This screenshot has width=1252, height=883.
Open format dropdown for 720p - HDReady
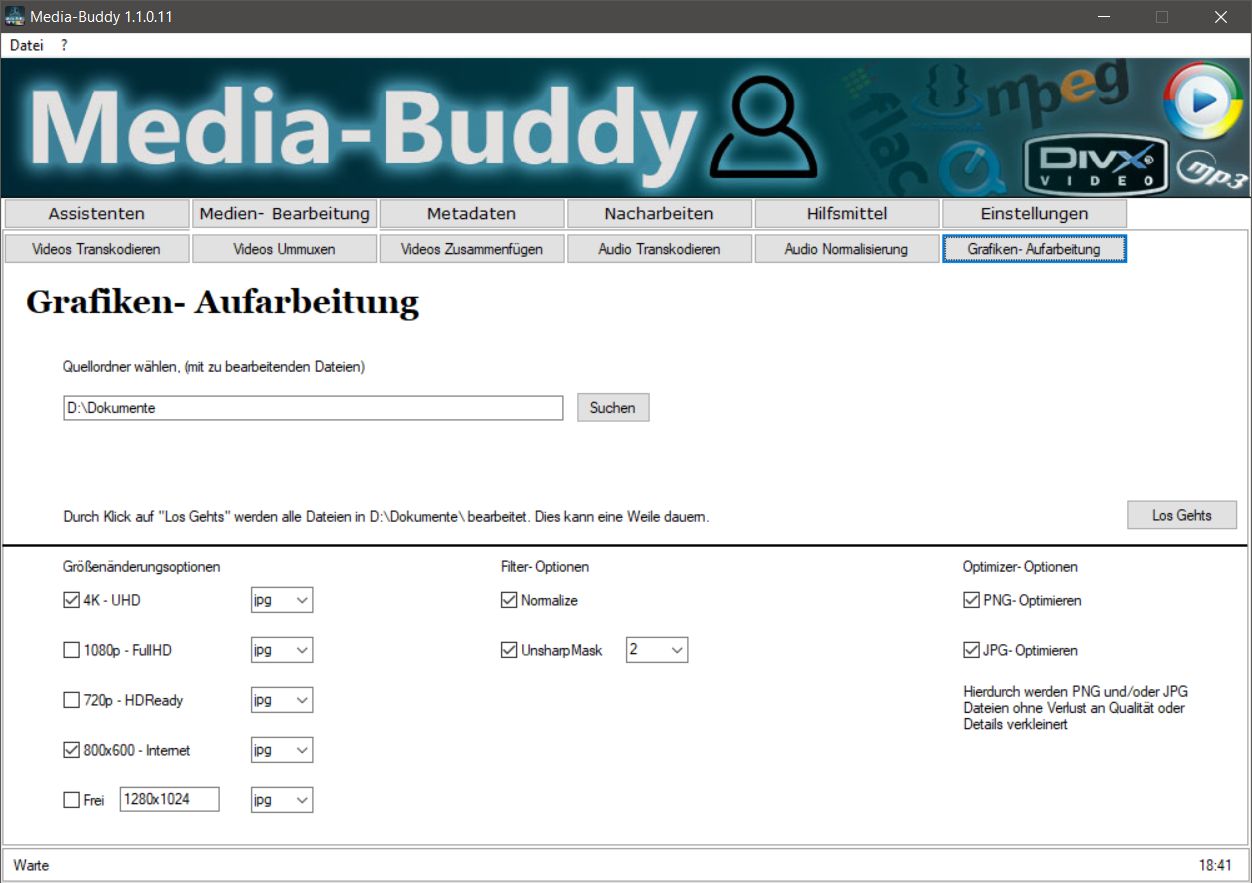pos(282,700)
